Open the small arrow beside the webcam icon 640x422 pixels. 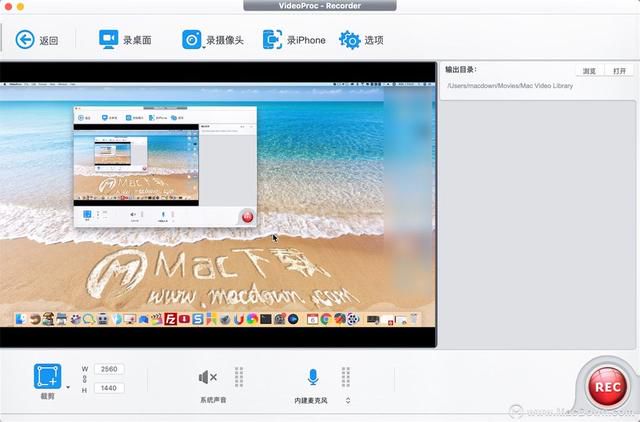click(x=203, y=48)
